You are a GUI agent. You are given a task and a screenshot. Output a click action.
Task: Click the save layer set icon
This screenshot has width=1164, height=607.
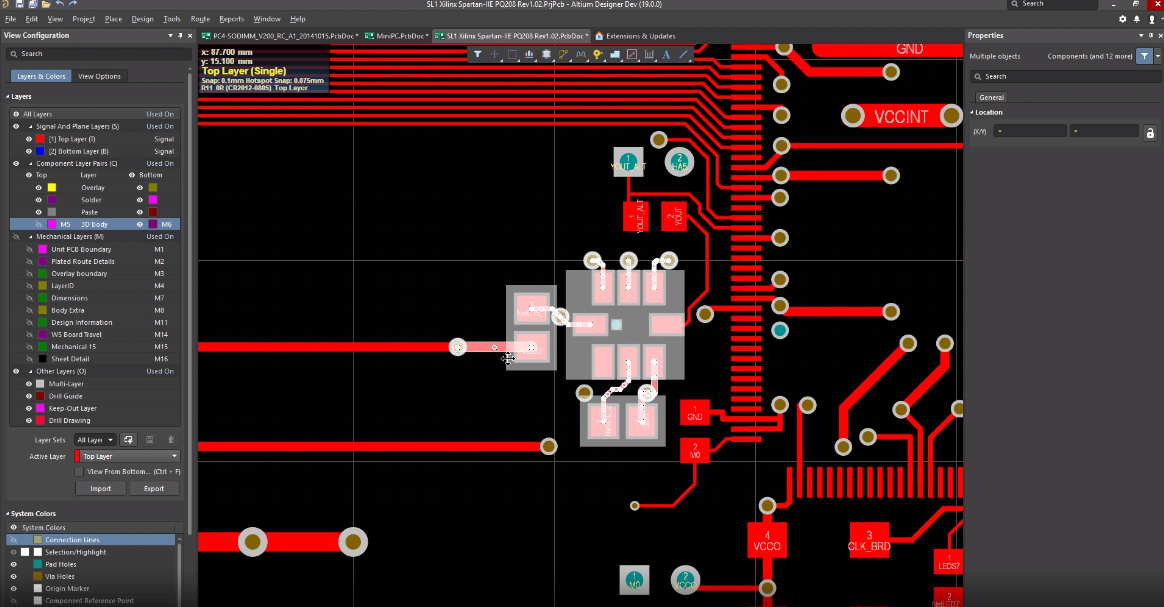pyautogui.click(x=149, y=440)
